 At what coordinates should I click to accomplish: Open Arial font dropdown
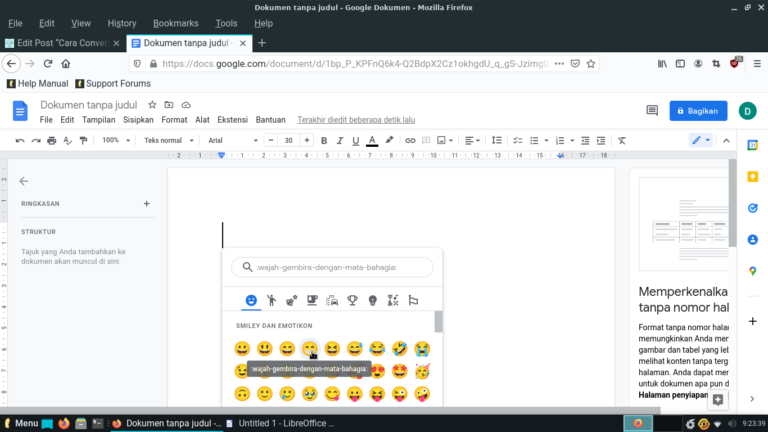(x=233, y=140)
